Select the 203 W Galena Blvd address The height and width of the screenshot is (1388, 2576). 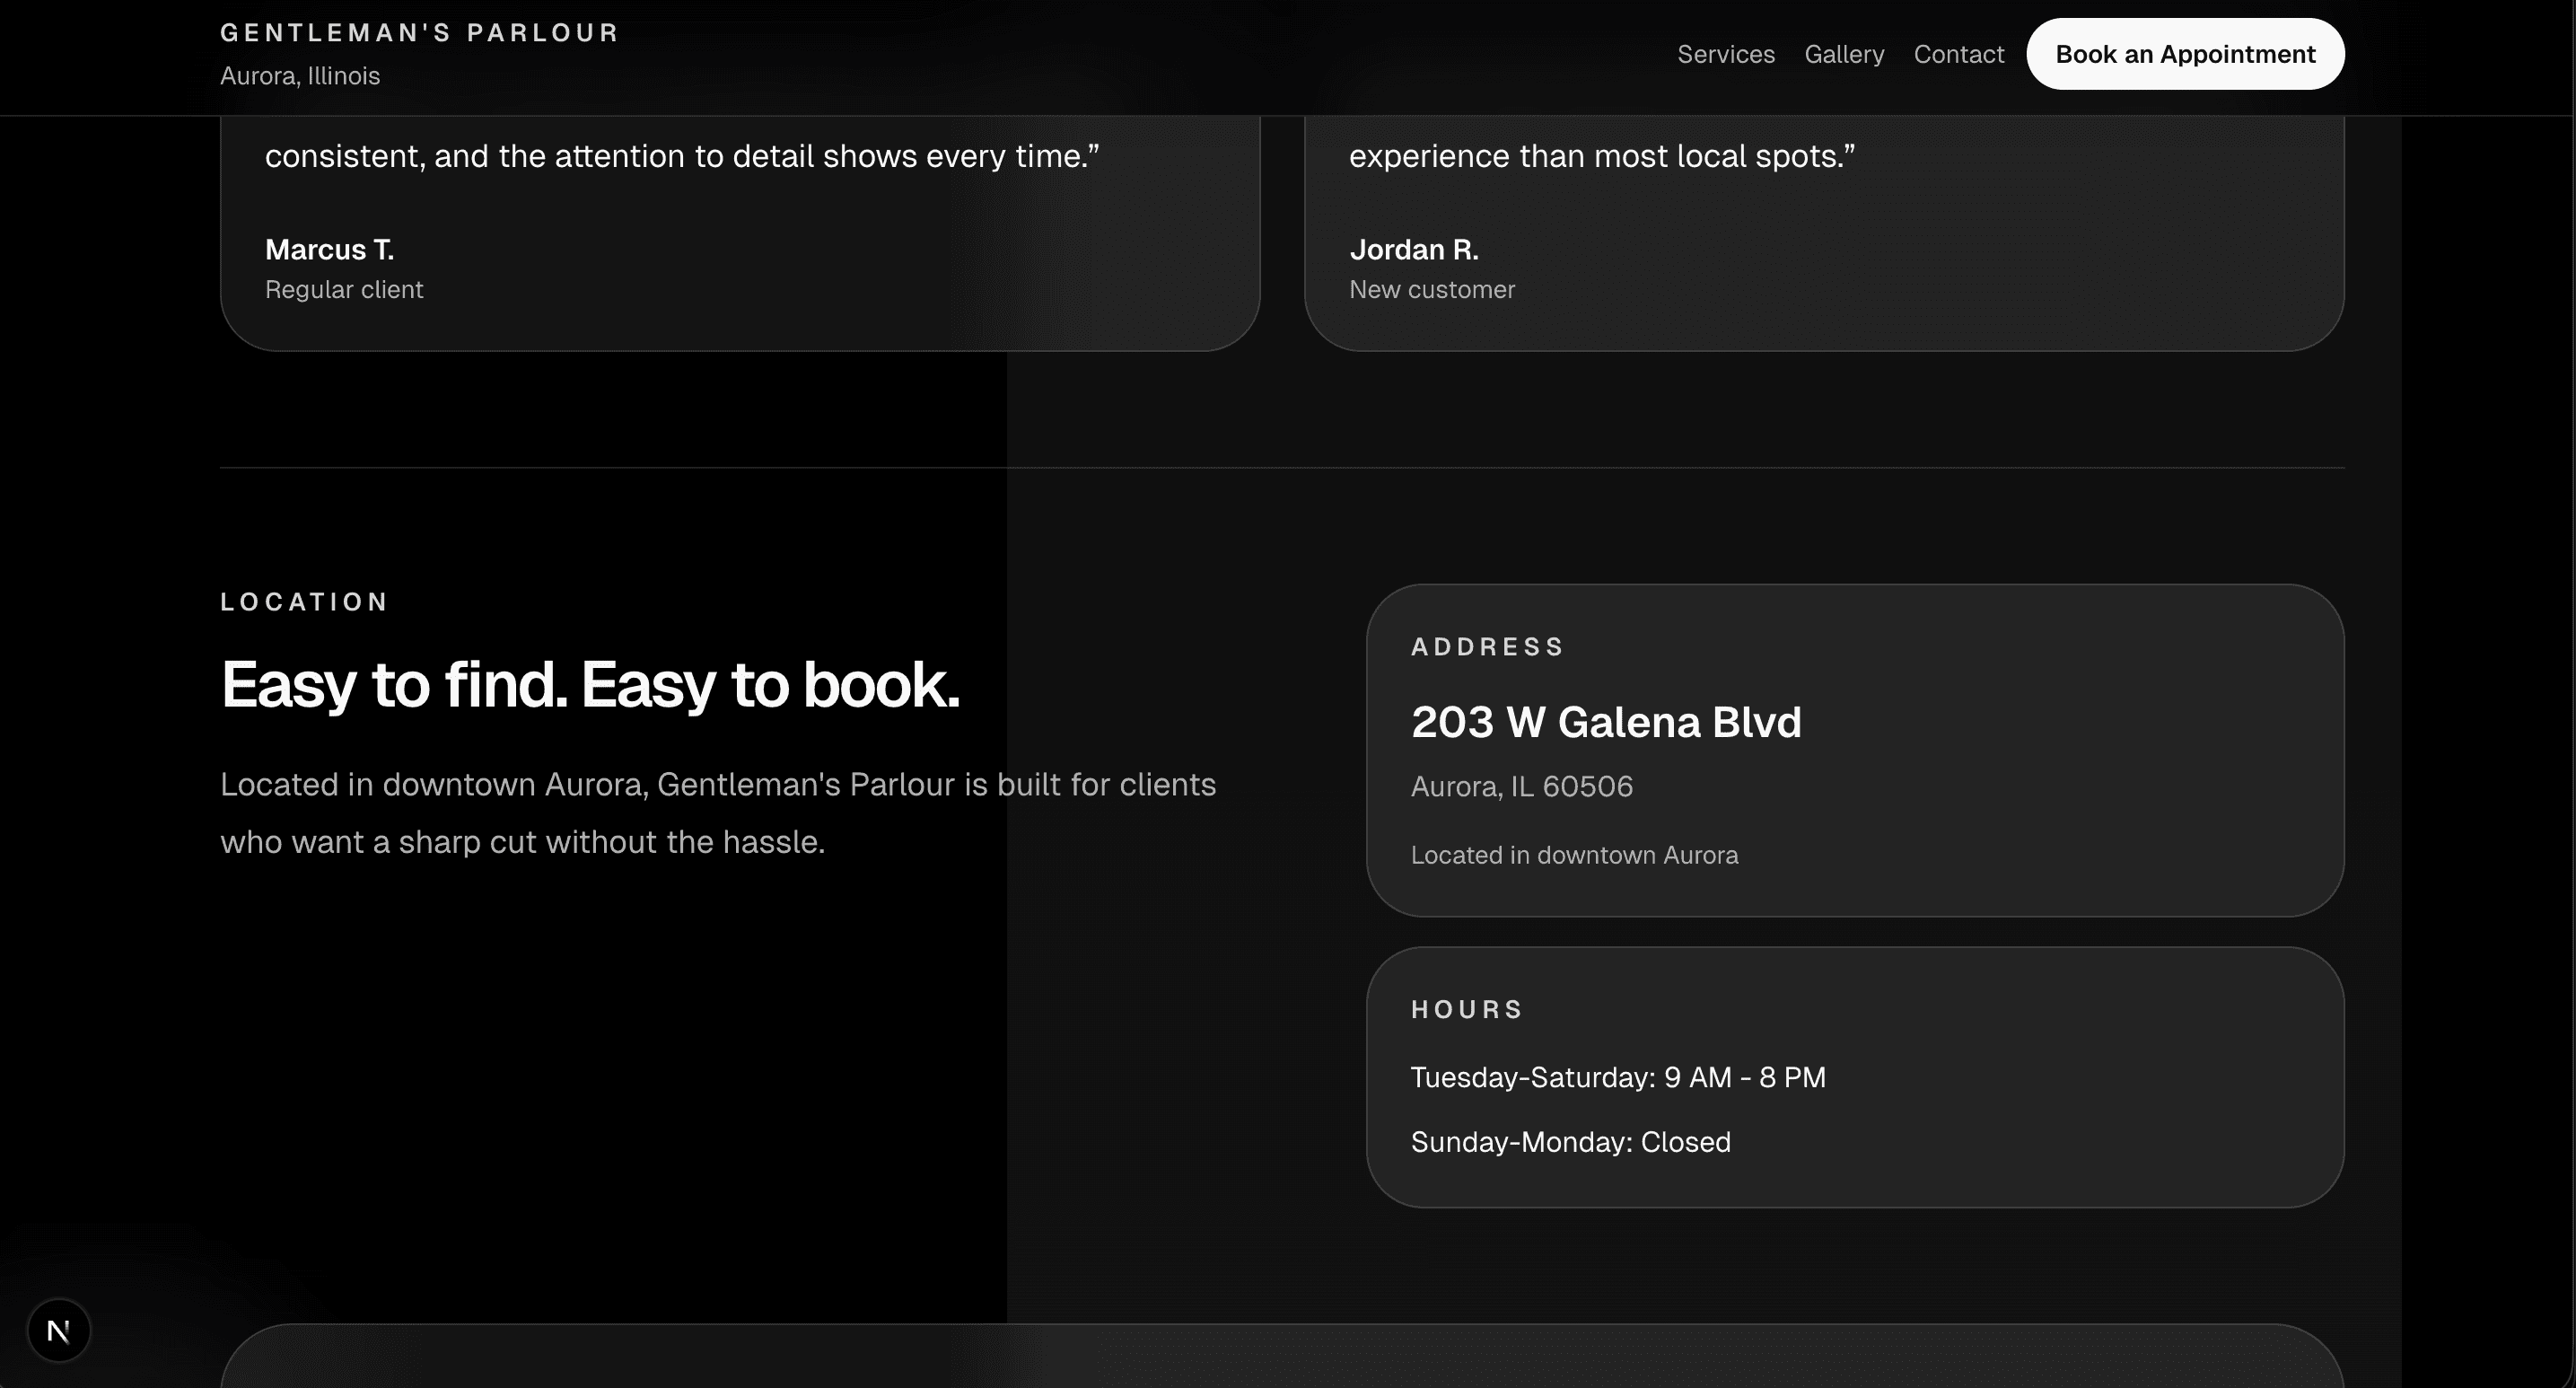1605,722
